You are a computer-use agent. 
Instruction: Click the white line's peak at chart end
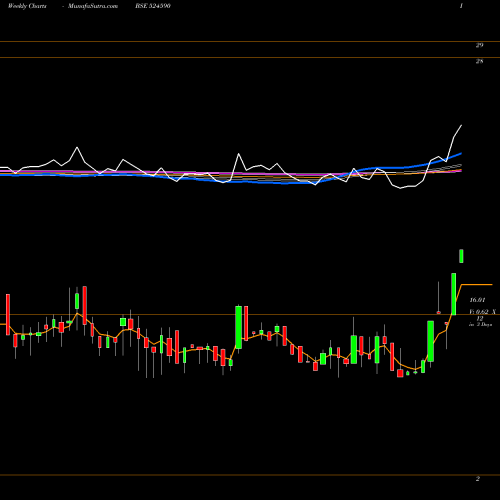point(461,126)
